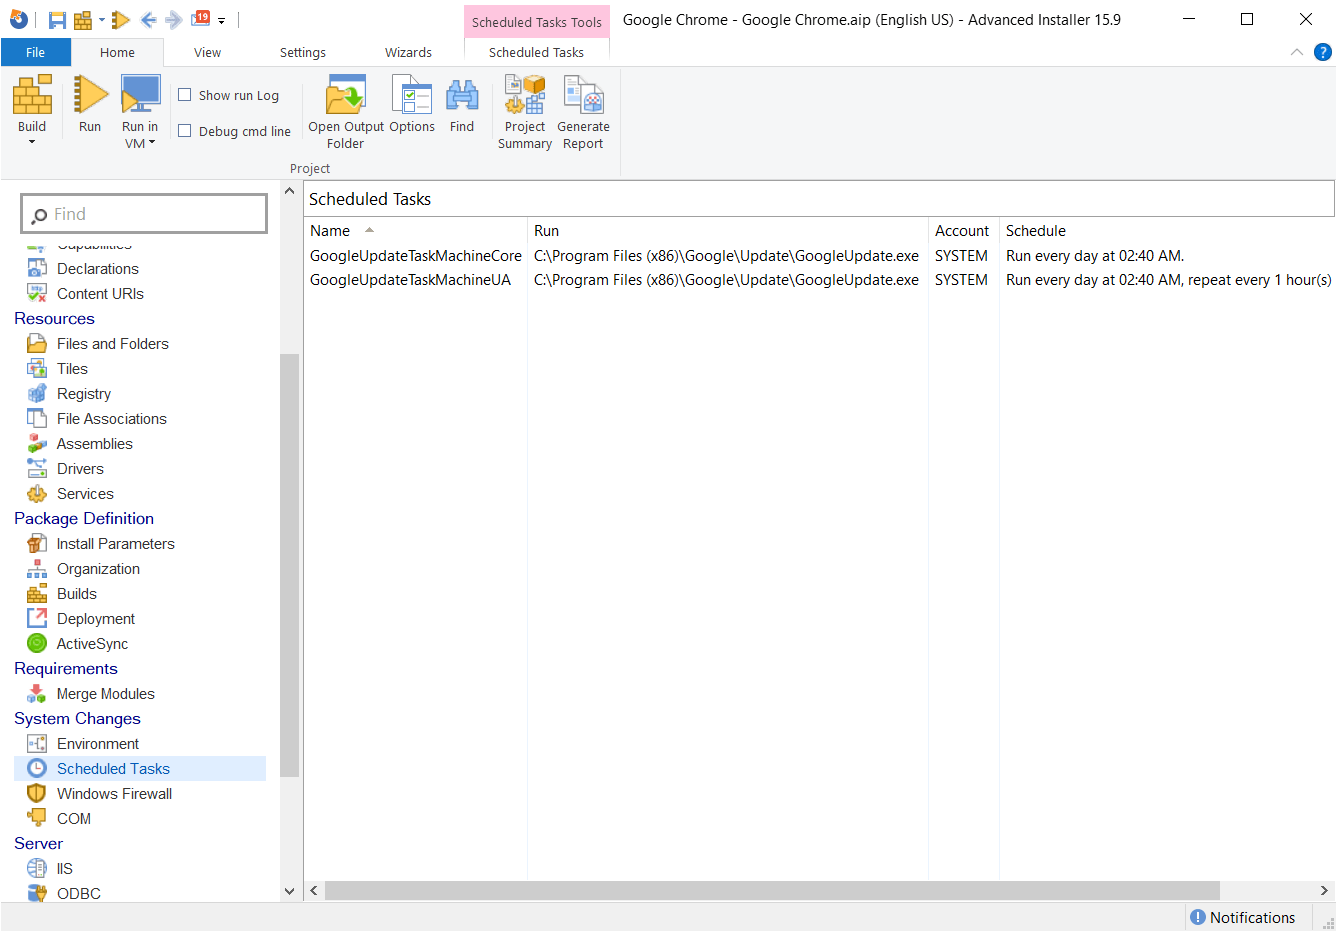1337x932 pixels.
Task: Open the File menu tab
Action: tap(35, 52)
